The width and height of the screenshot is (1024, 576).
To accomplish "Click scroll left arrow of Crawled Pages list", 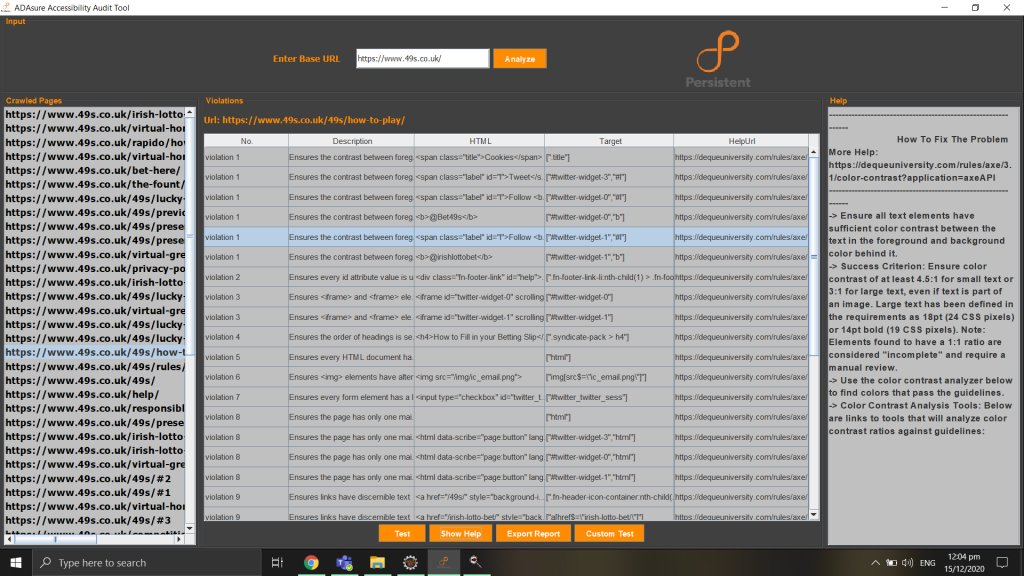I will [9, 539].
